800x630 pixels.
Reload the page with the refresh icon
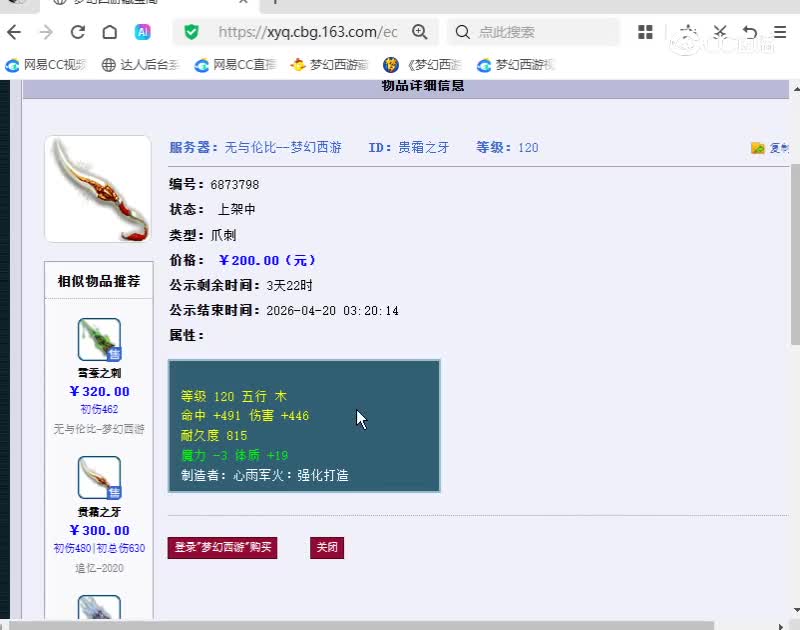pyautogui.click(x=78, y=32)
